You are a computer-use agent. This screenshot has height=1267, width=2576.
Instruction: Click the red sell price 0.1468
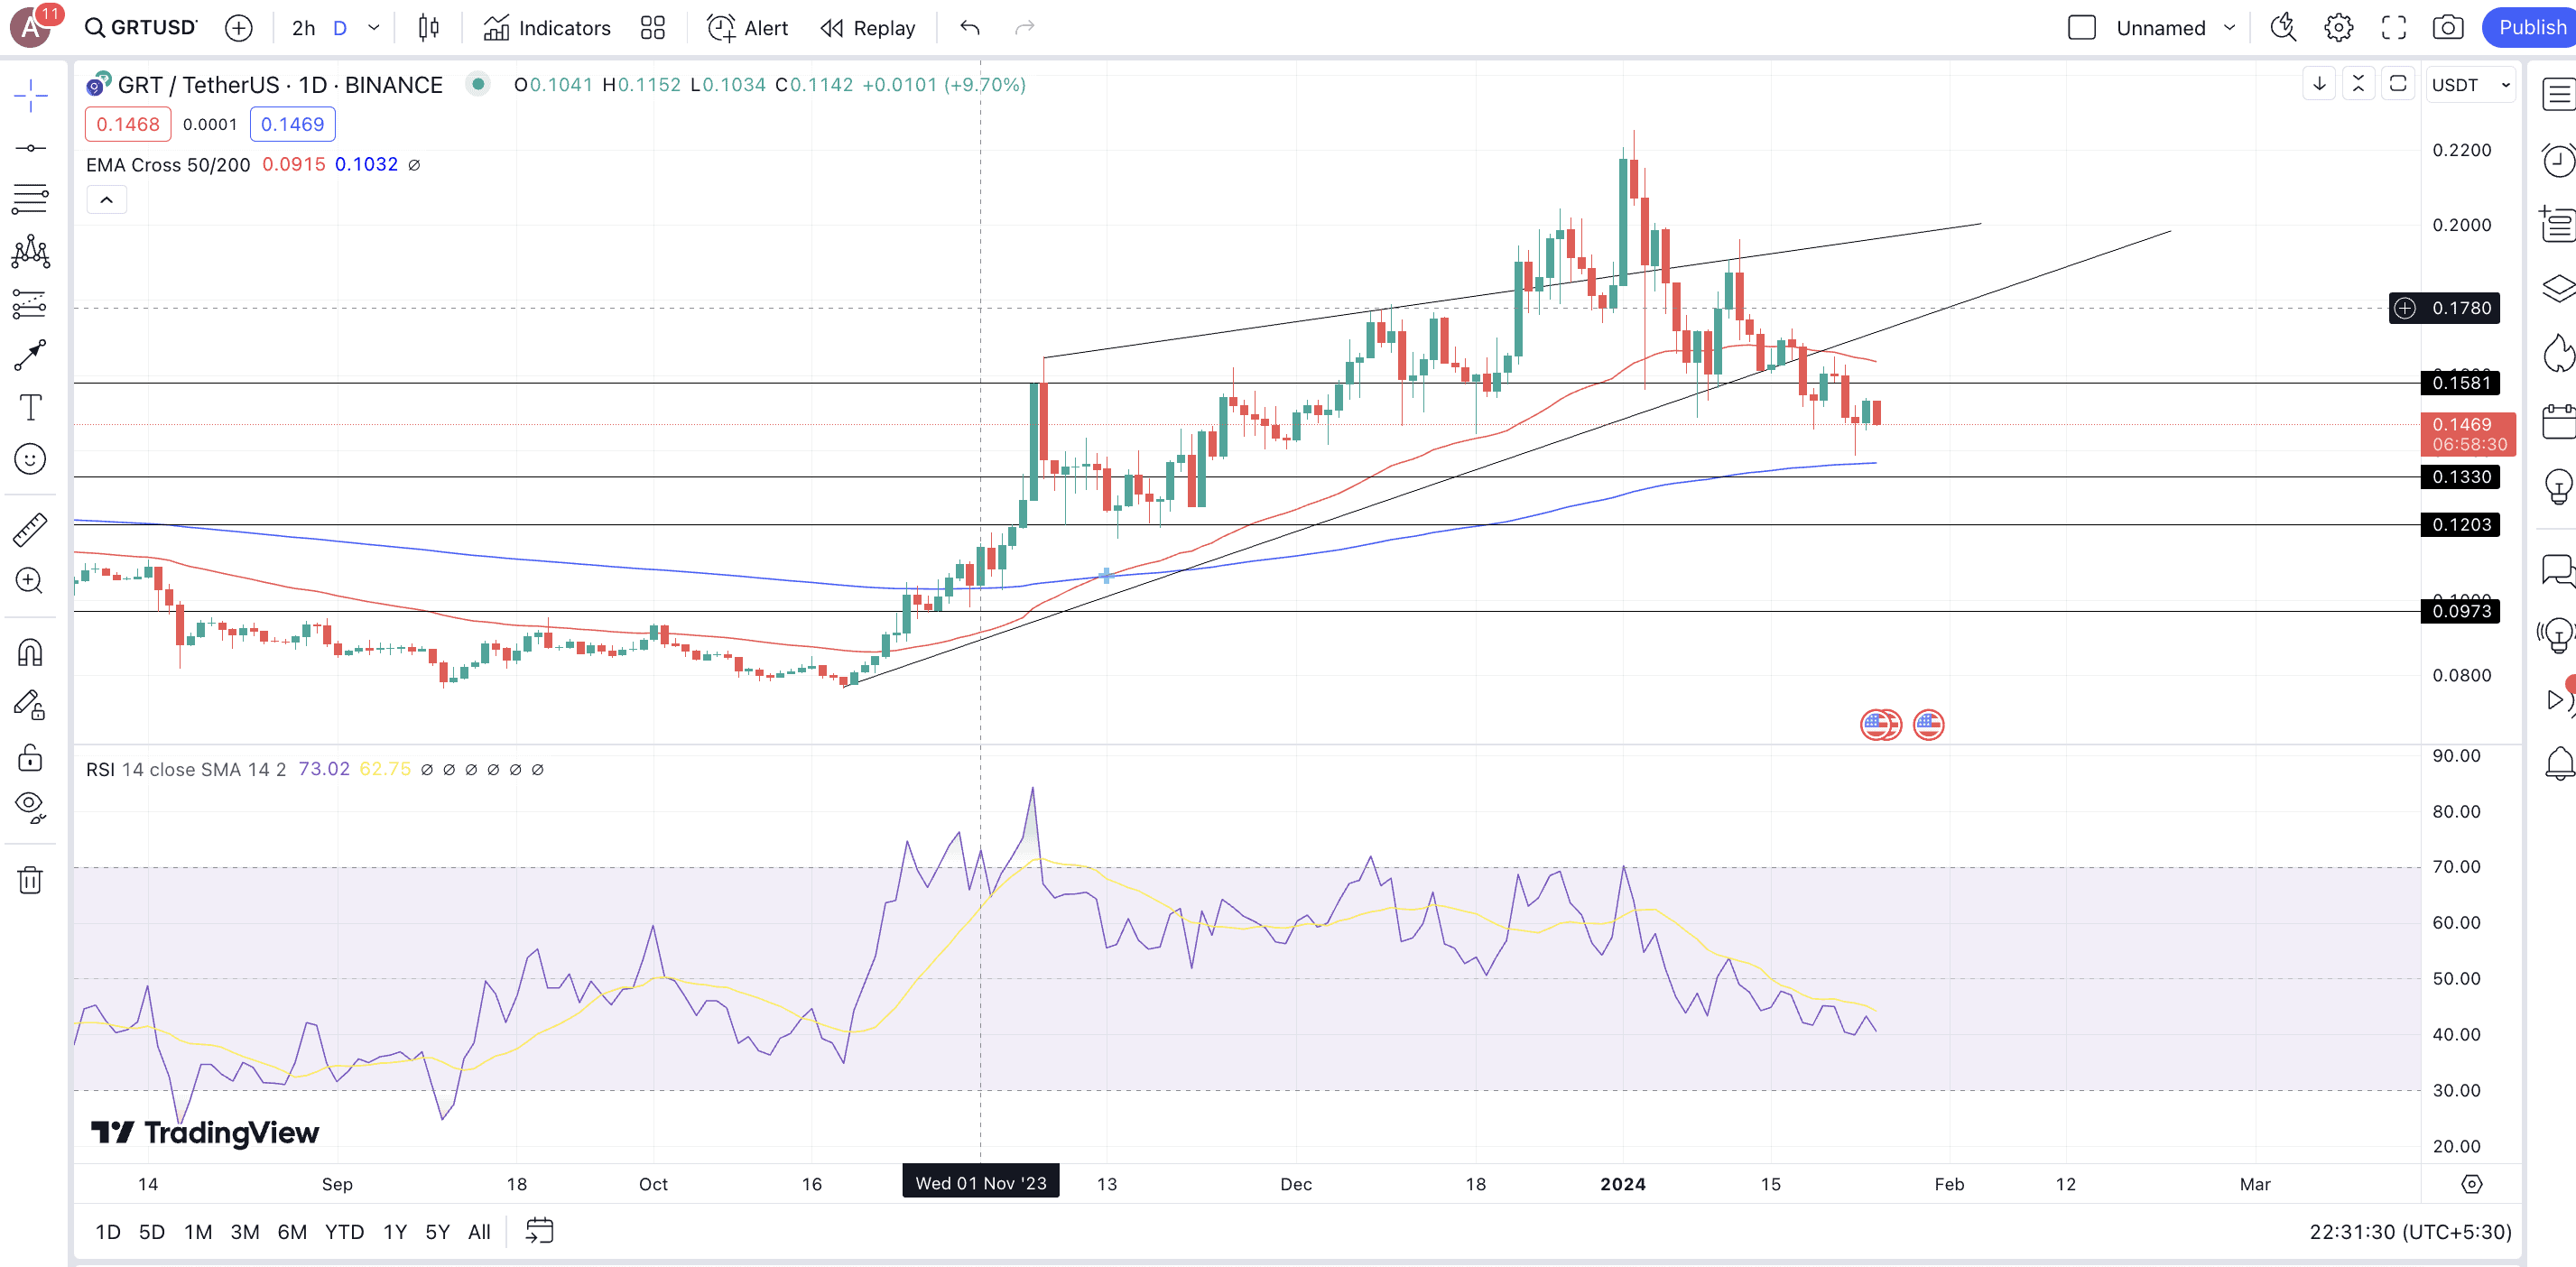128,124
